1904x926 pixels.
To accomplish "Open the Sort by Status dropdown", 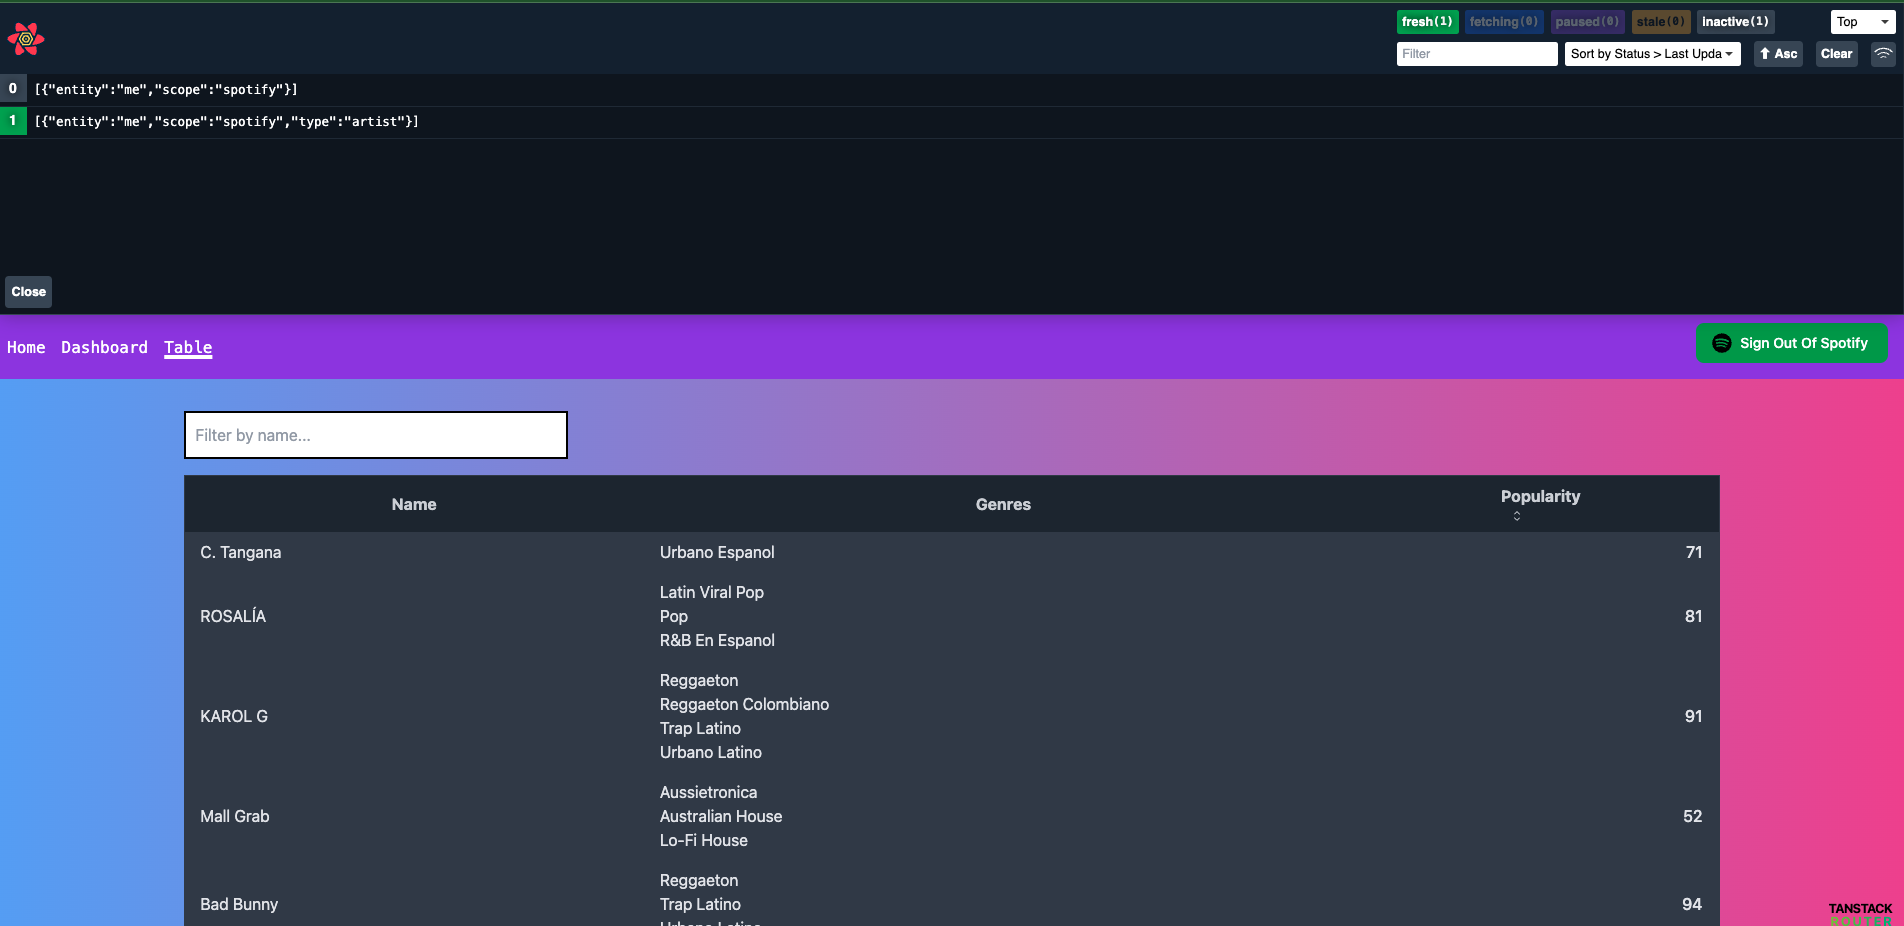I will [x=1652, y=53].
